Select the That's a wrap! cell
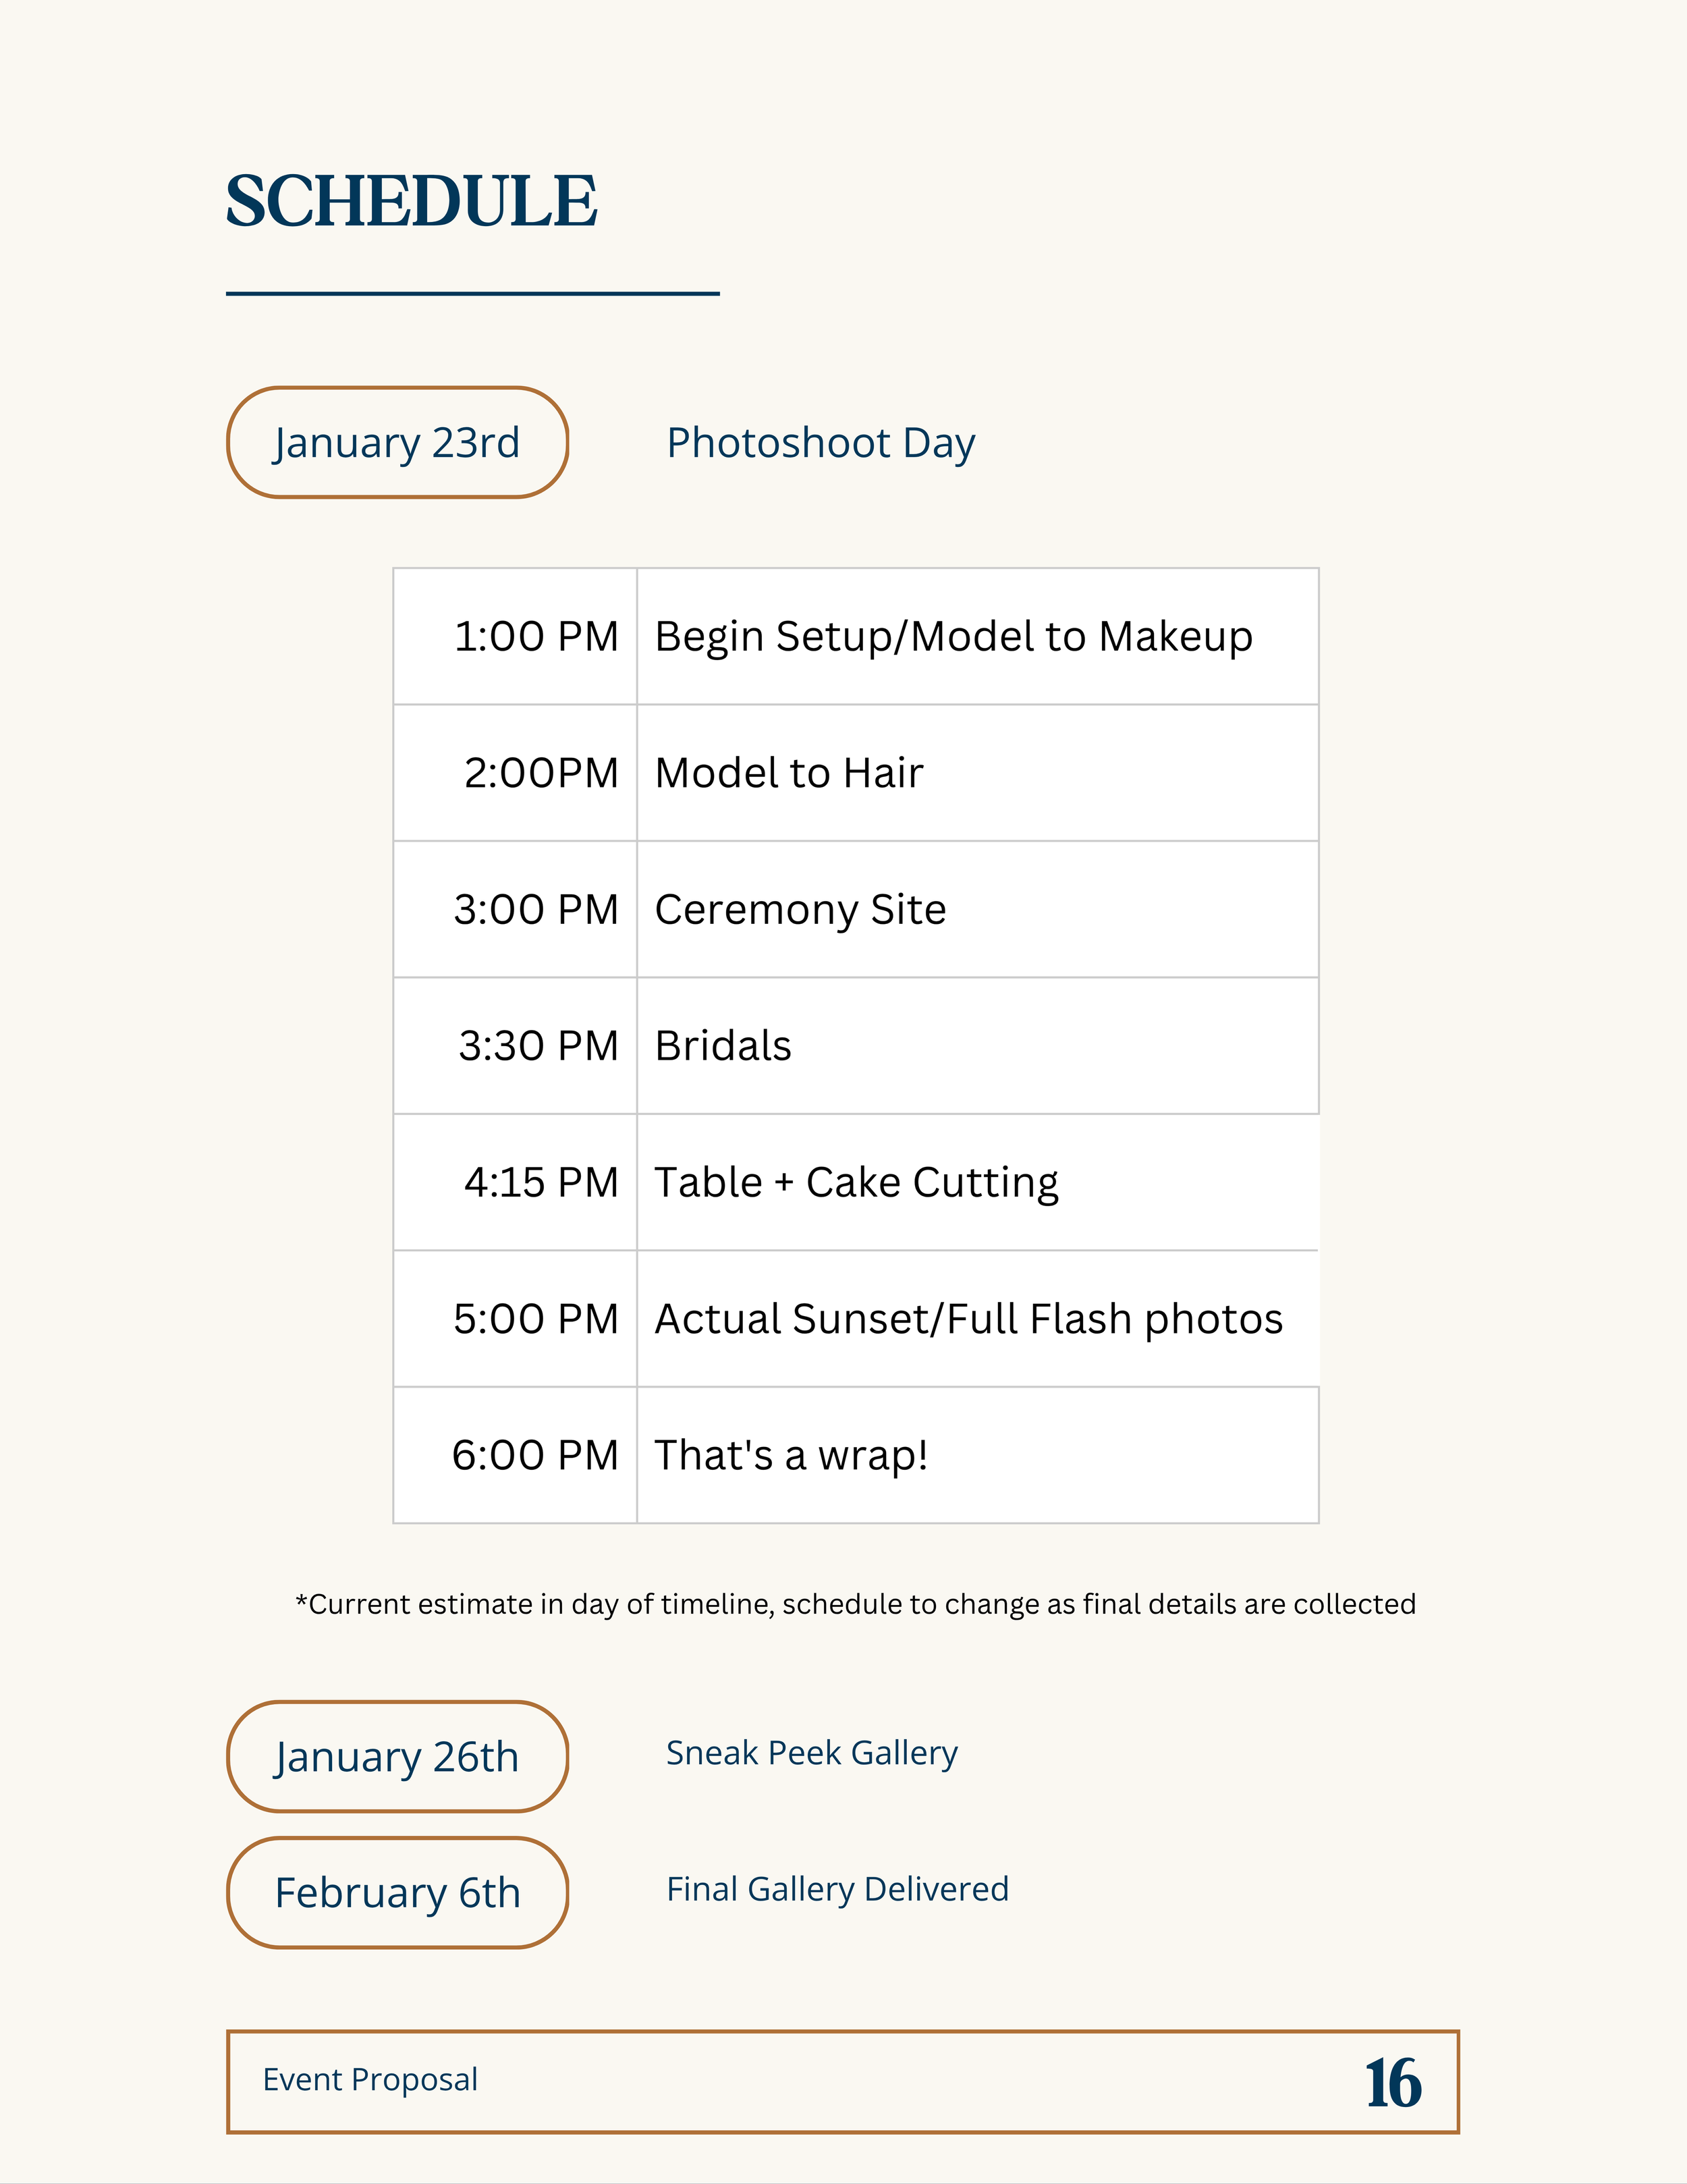The height and width of the screenshot is (2184, 1687). (978, 1455)
